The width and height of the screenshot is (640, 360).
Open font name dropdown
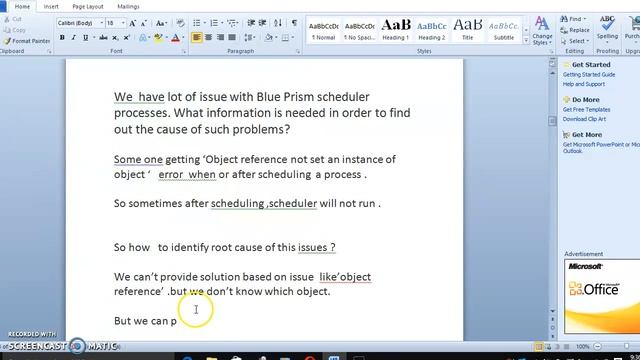pyautogui.click(x=102, y=23)
